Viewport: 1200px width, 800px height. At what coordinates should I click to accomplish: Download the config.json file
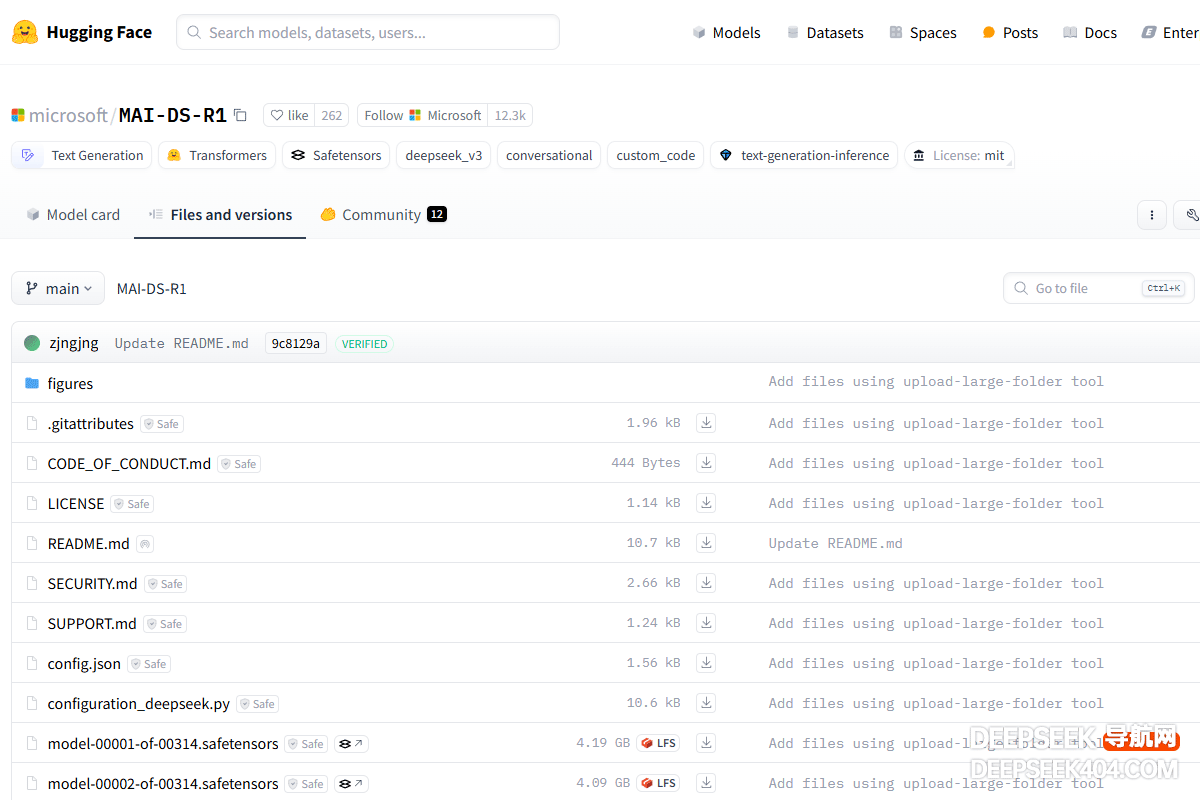point(706,663)
